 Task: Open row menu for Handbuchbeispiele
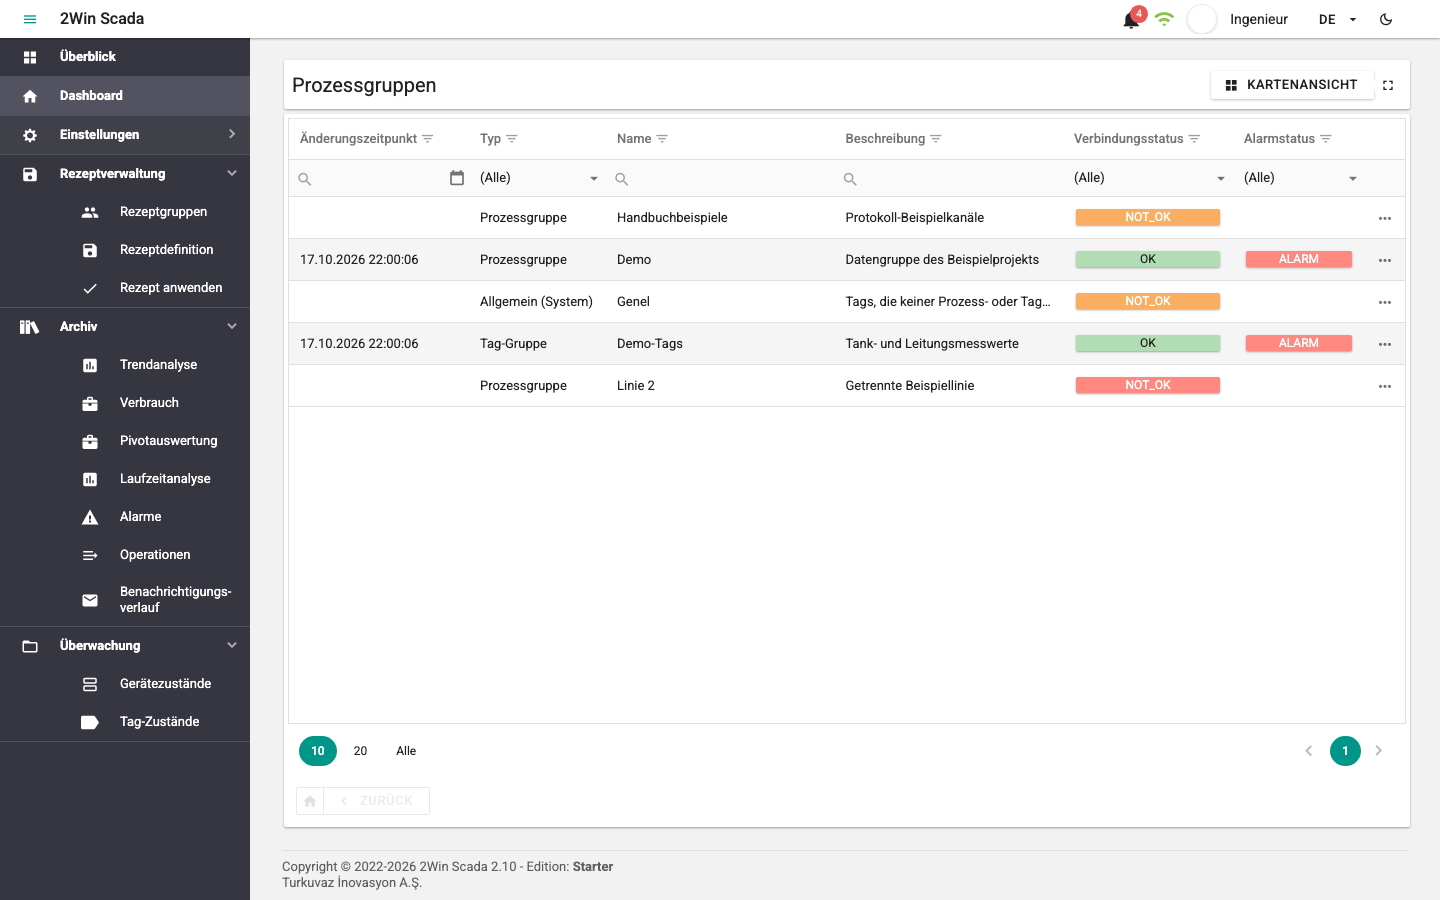1385,218
